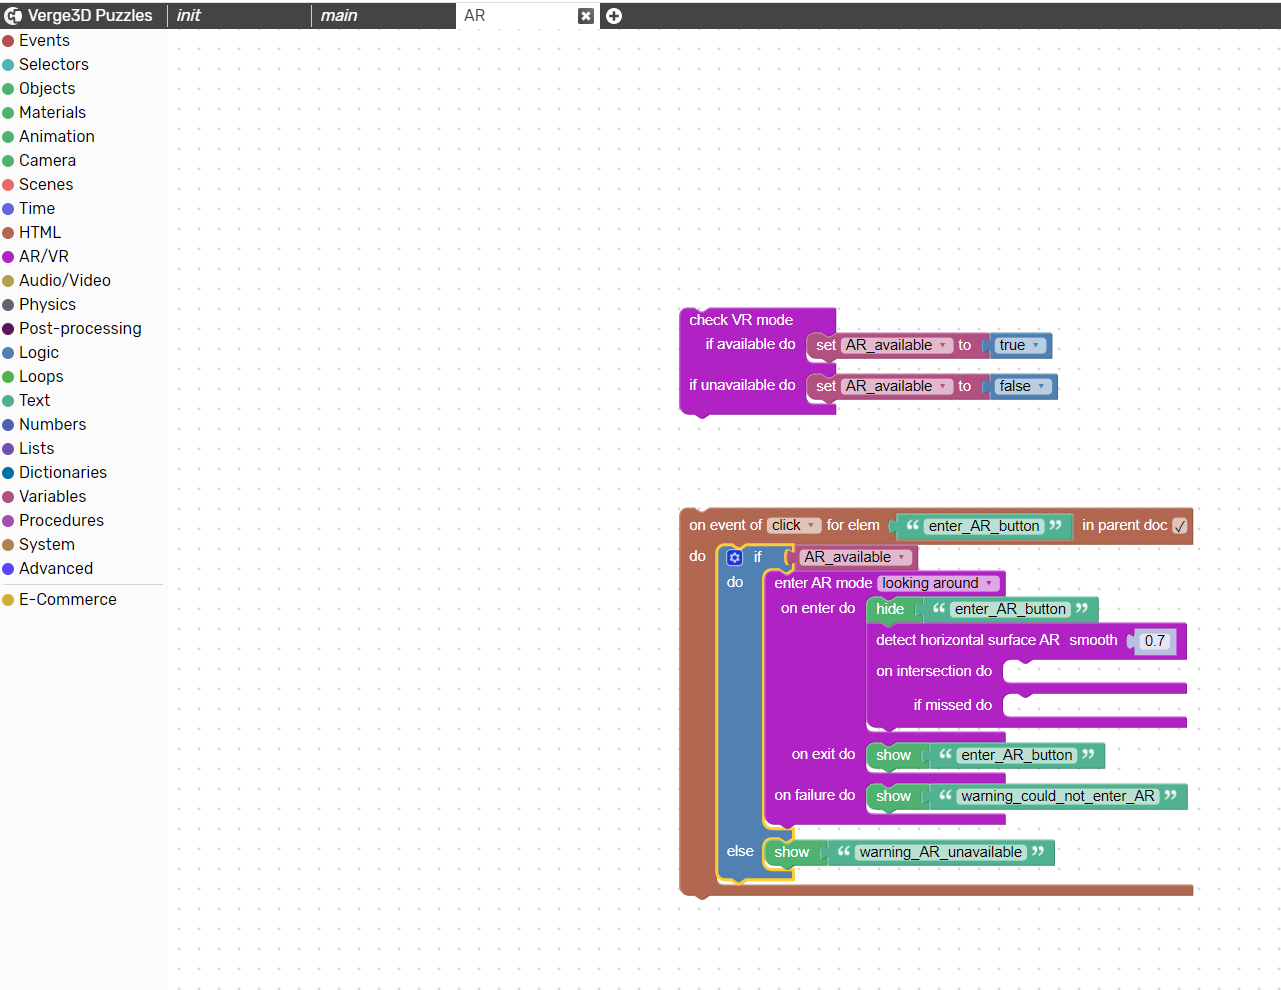This screenshot has height=990, width=1281.
Task: Open AR_available dropdown in the if condition
Action: tap(855, 557)
